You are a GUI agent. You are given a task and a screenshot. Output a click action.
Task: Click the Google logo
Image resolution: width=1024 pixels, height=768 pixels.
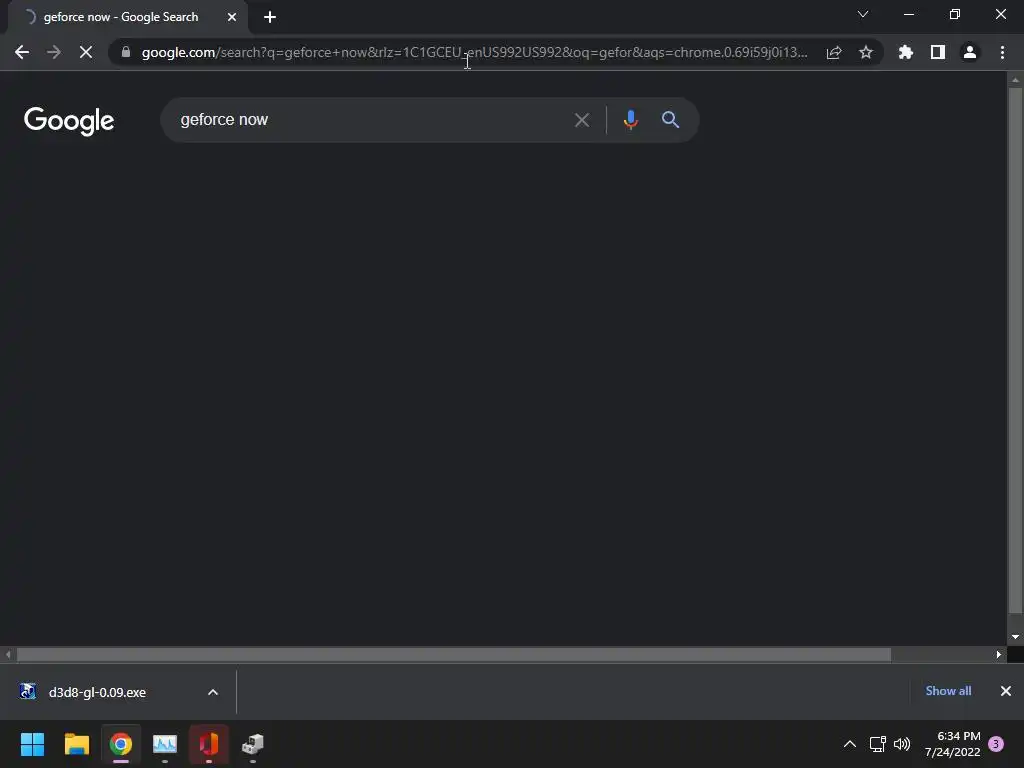click(69, 121)
